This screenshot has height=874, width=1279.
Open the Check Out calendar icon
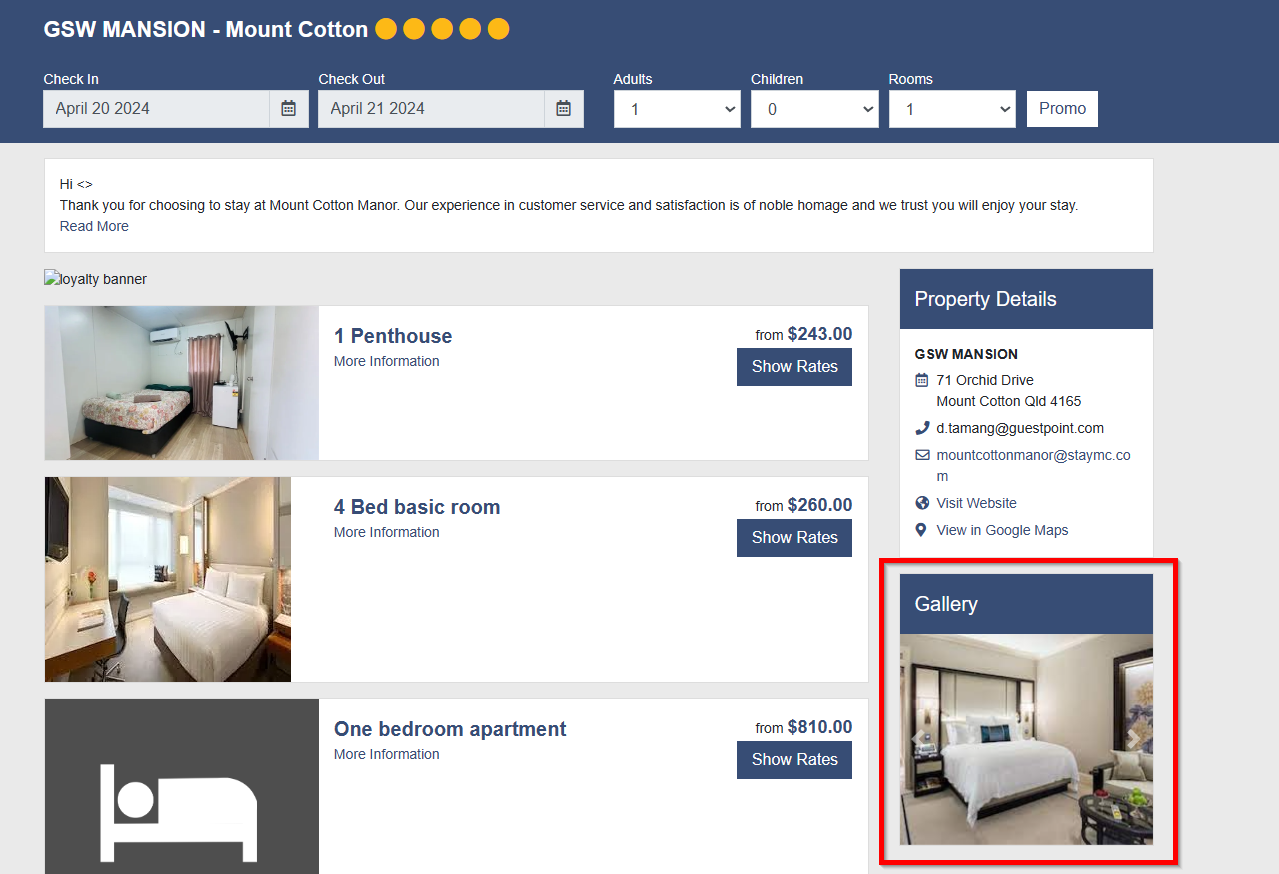coord(563,109)
